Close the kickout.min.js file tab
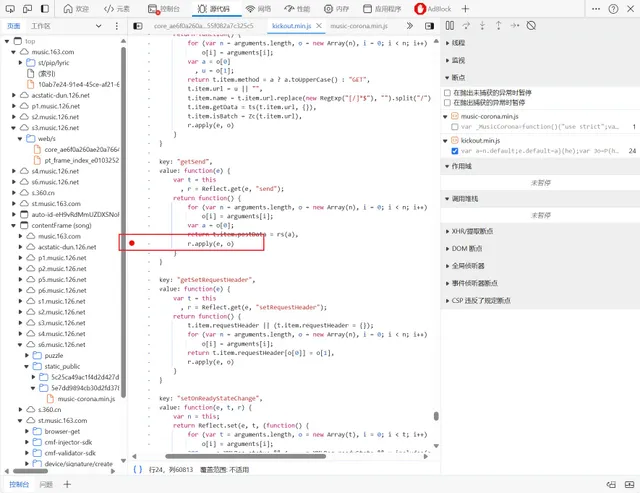 (x=319, y=26)
